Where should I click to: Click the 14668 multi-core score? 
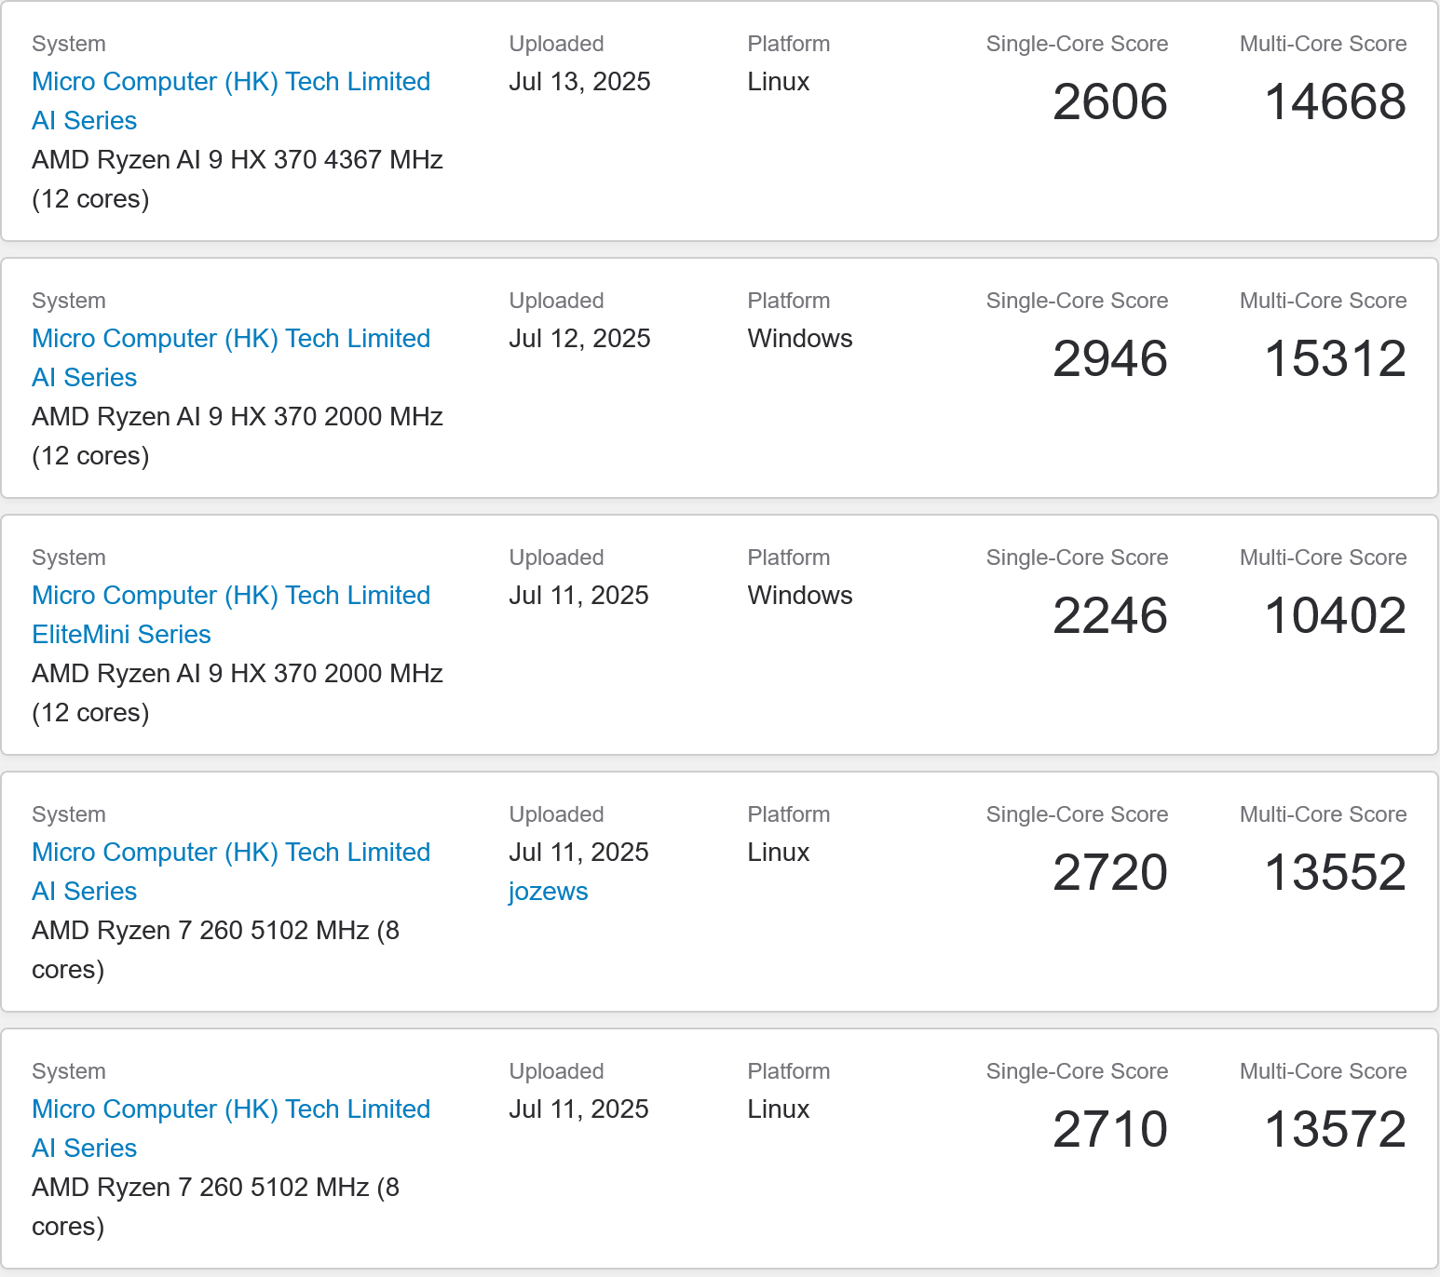click(x=1335, y=102)
